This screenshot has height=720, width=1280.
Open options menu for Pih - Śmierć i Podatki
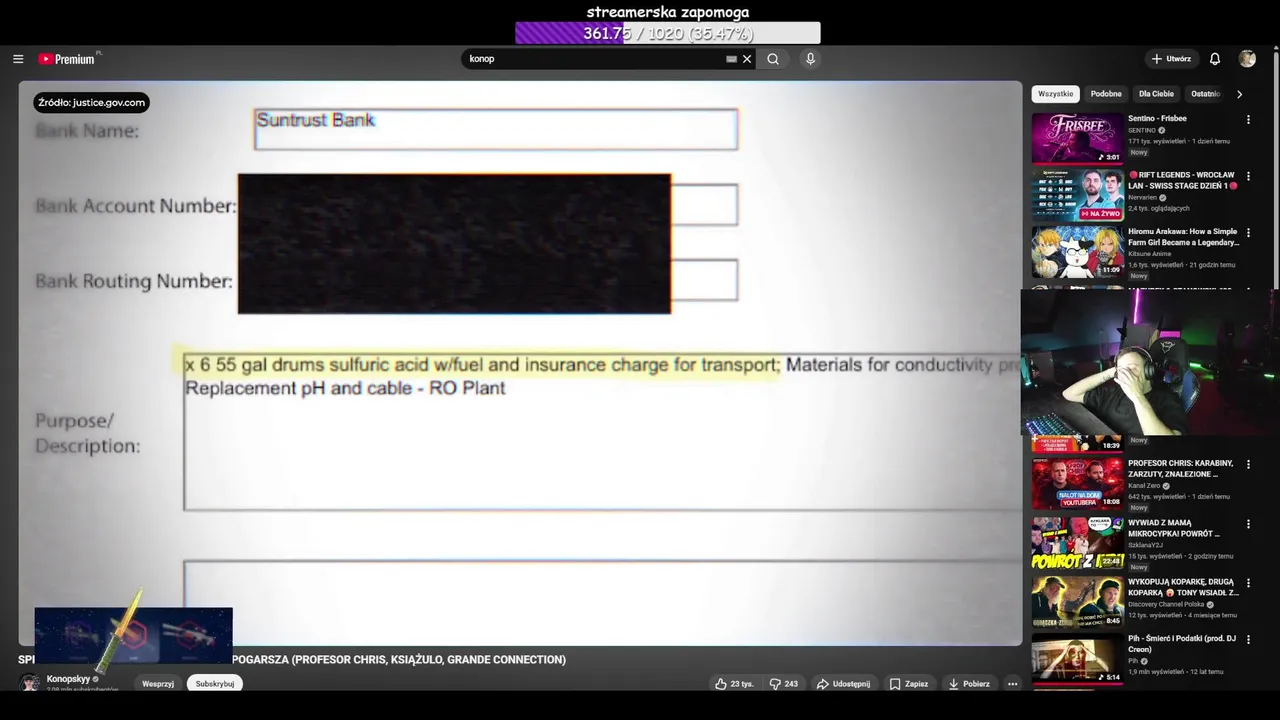pos(1248,640)
